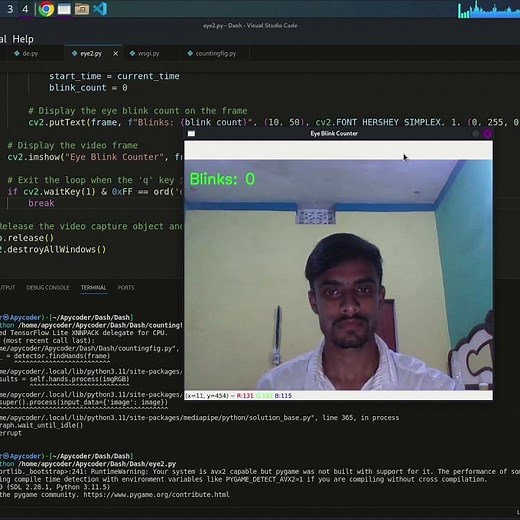Minimize the Eye Blink Counter window
This screenshot has width=520, height=520.
click(x=476, y=133)
